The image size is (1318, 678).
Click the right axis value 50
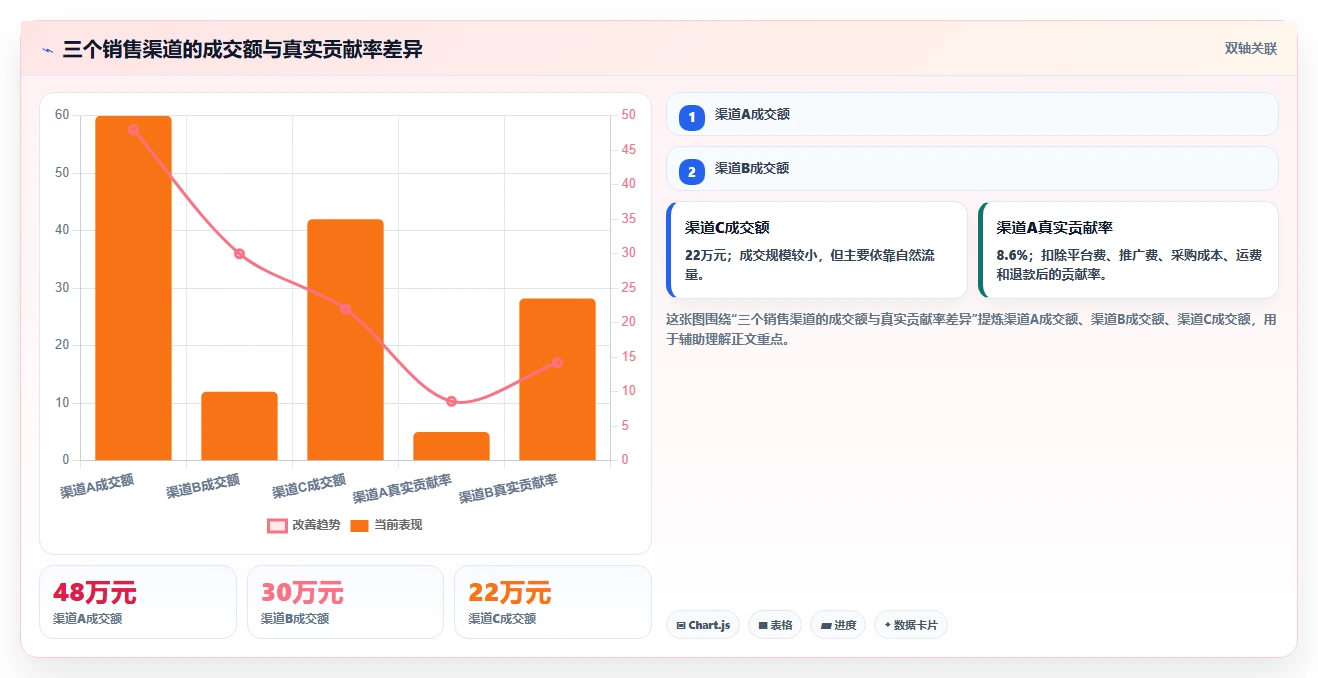(x=628, y=115)
